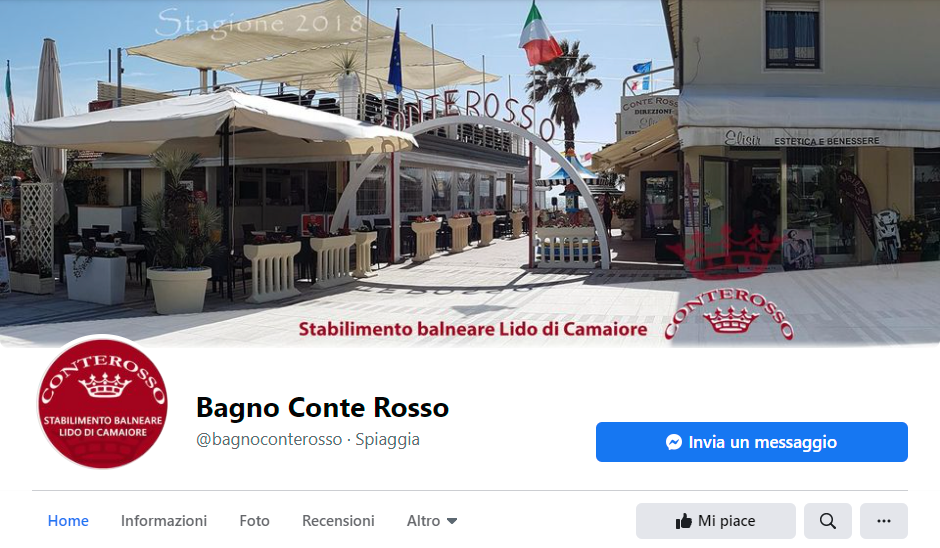Screen dimensions: 940x548
Task: Click the Stabilimento balneare Lido di Camaiore caption
Action: coord(473,329)
